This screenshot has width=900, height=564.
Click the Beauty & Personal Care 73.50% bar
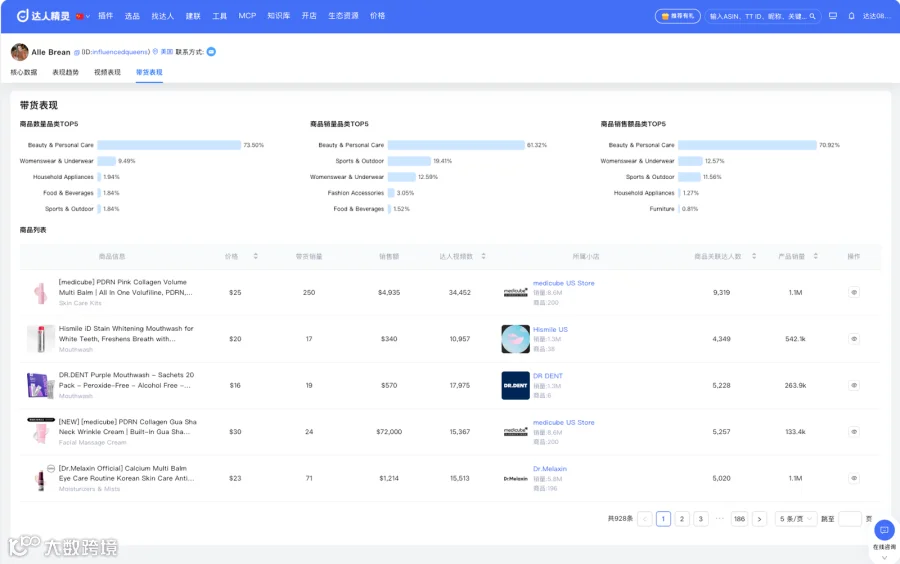coord(169,145)
